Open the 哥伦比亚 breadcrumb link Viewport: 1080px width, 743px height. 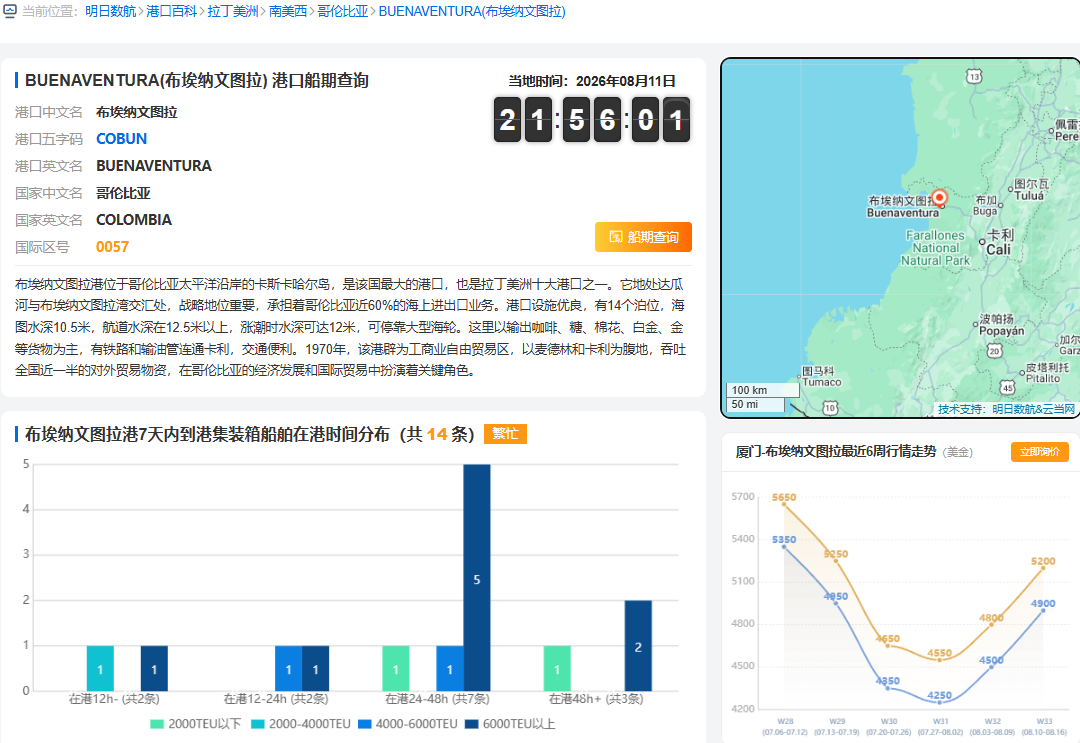point(342,12)
